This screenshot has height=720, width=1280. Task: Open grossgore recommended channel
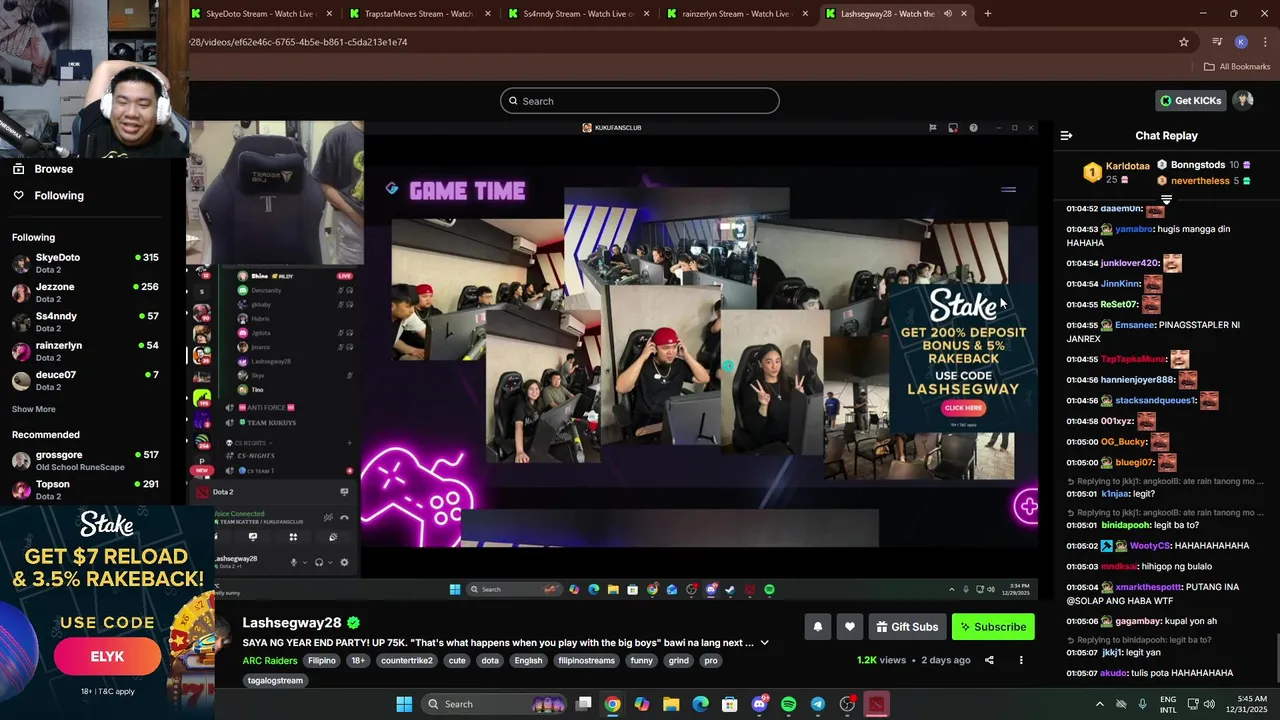[85, 460]
